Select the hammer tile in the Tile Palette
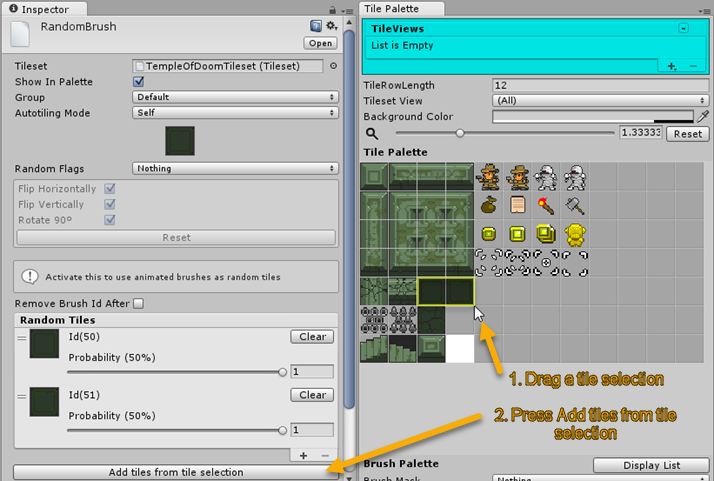Image resolution: width=714 pixels, height=481 pixels. tap(575, 206)
